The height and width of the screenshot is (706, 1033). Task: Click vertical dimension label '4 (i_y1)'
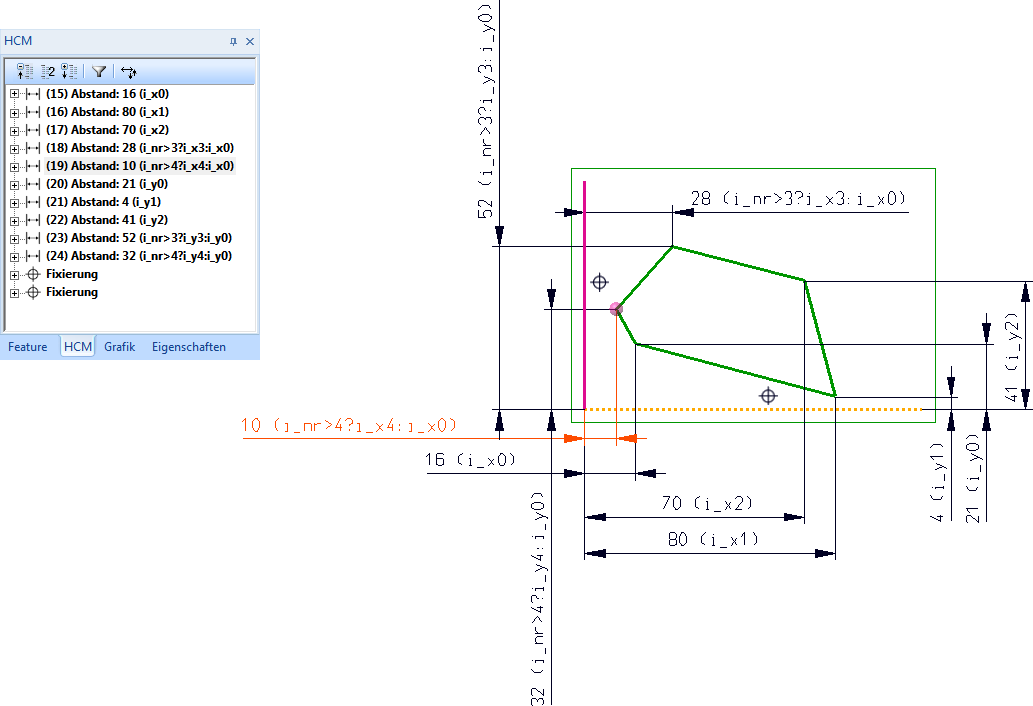pos(937,482)
